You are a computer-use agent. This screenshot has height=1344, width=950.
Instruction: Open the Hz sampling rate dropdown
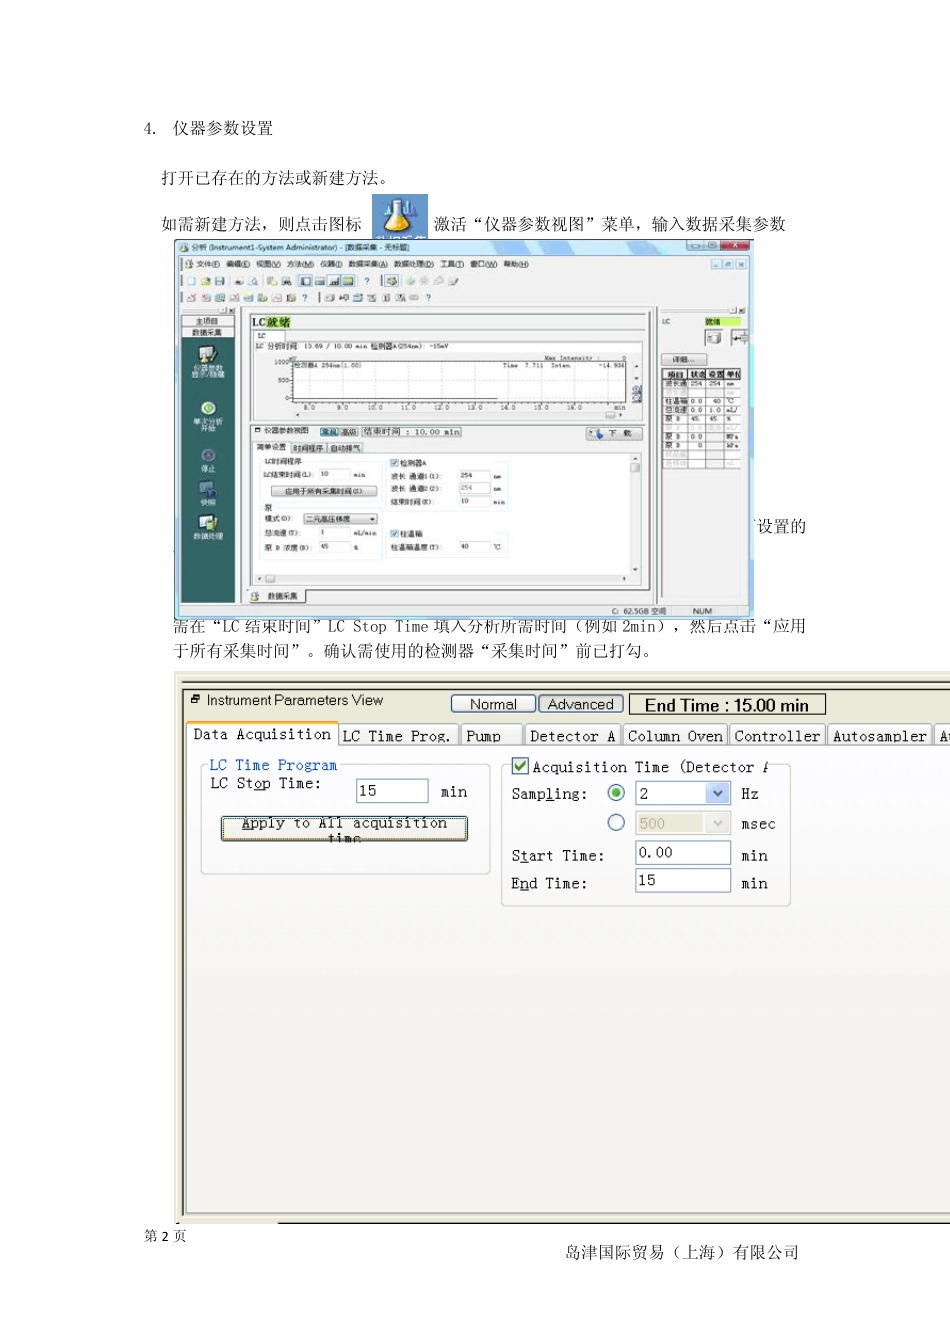click(x=717, y=793)
